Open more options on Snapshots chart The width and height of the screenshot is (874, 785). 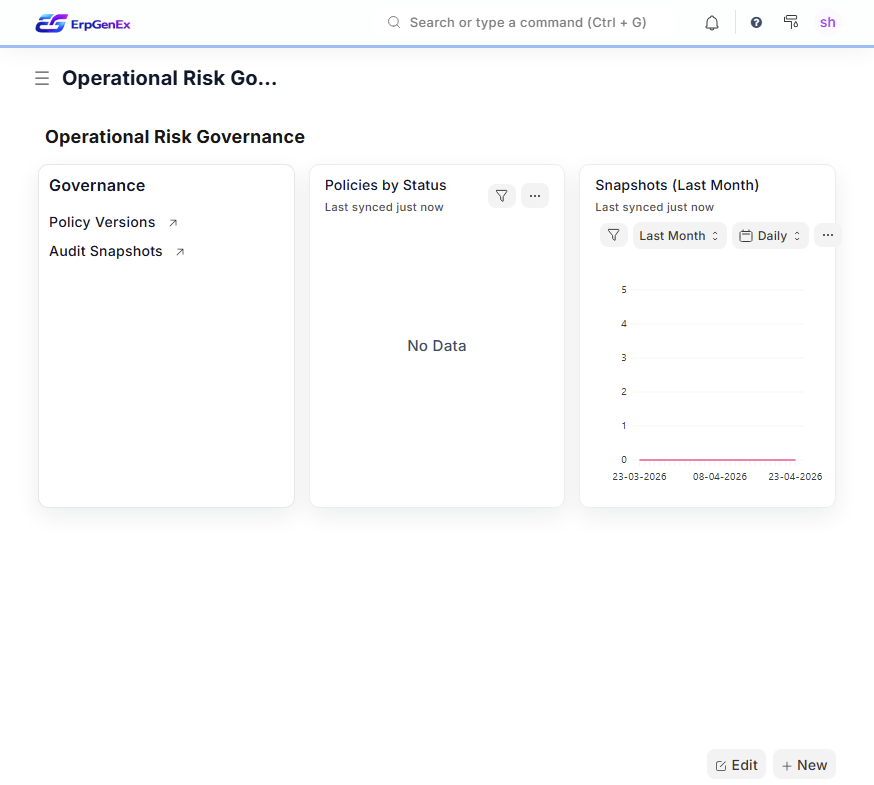coord(828,235)
